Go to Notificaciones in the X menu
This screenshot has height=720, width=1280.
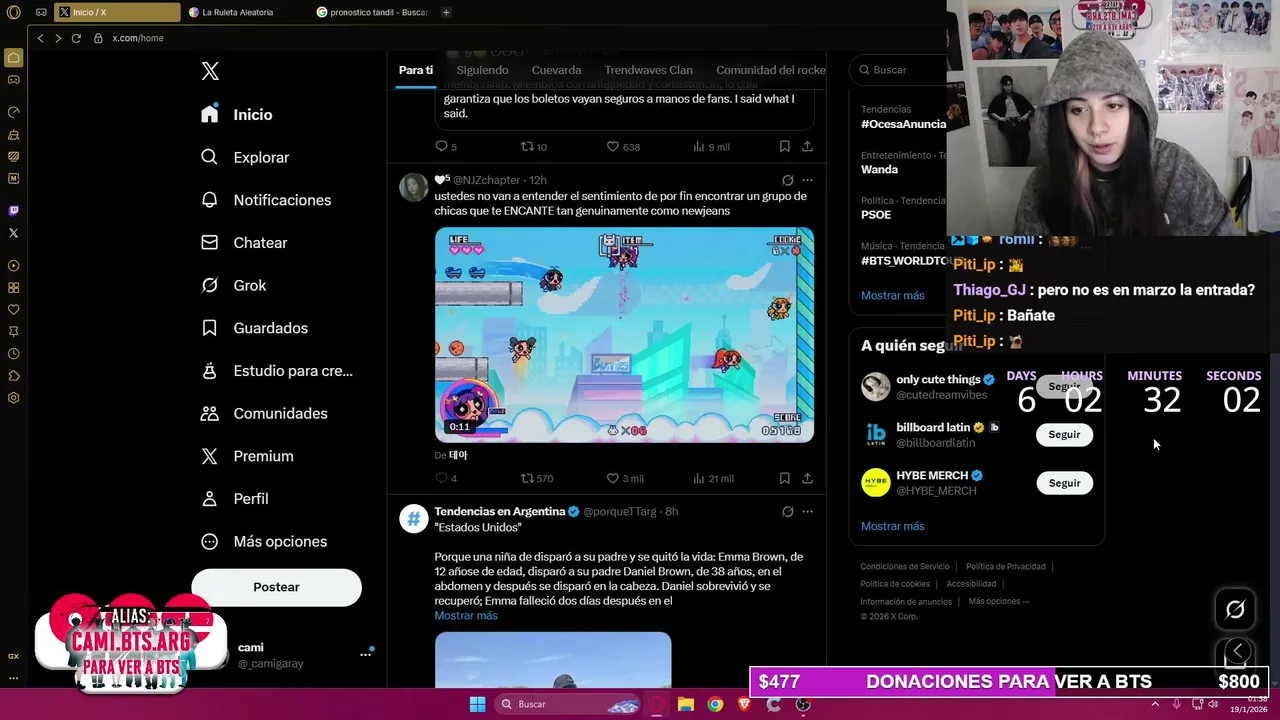coord(266,200)
